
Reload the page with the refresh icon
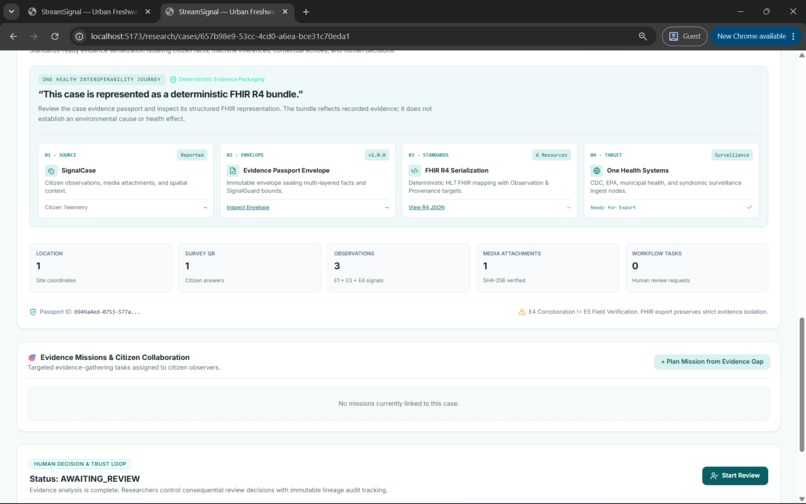(55, 37)
